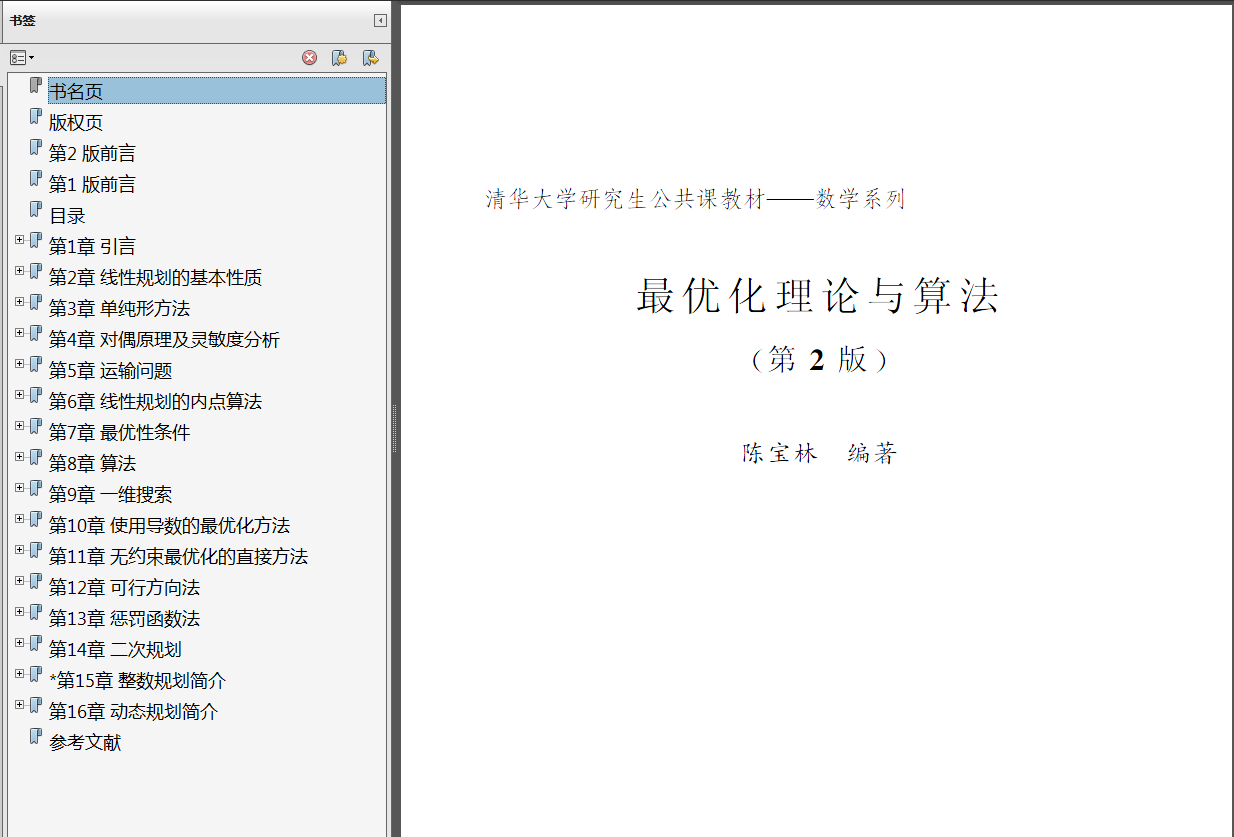Expand the 第8章 算法 bookmark
1234x837 pixels.
click(x=19, y=457)
